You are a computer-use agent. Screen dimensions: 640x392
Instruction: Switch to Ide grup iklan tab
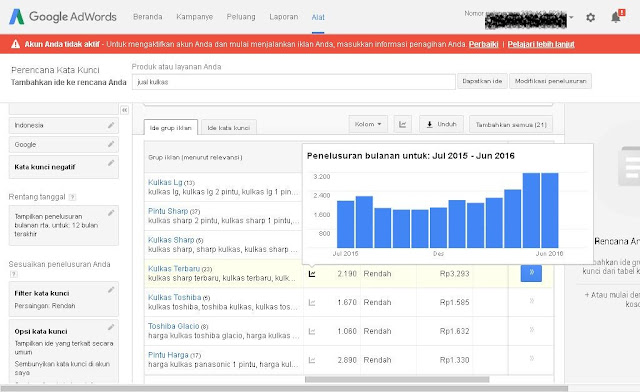click(171, 127)
